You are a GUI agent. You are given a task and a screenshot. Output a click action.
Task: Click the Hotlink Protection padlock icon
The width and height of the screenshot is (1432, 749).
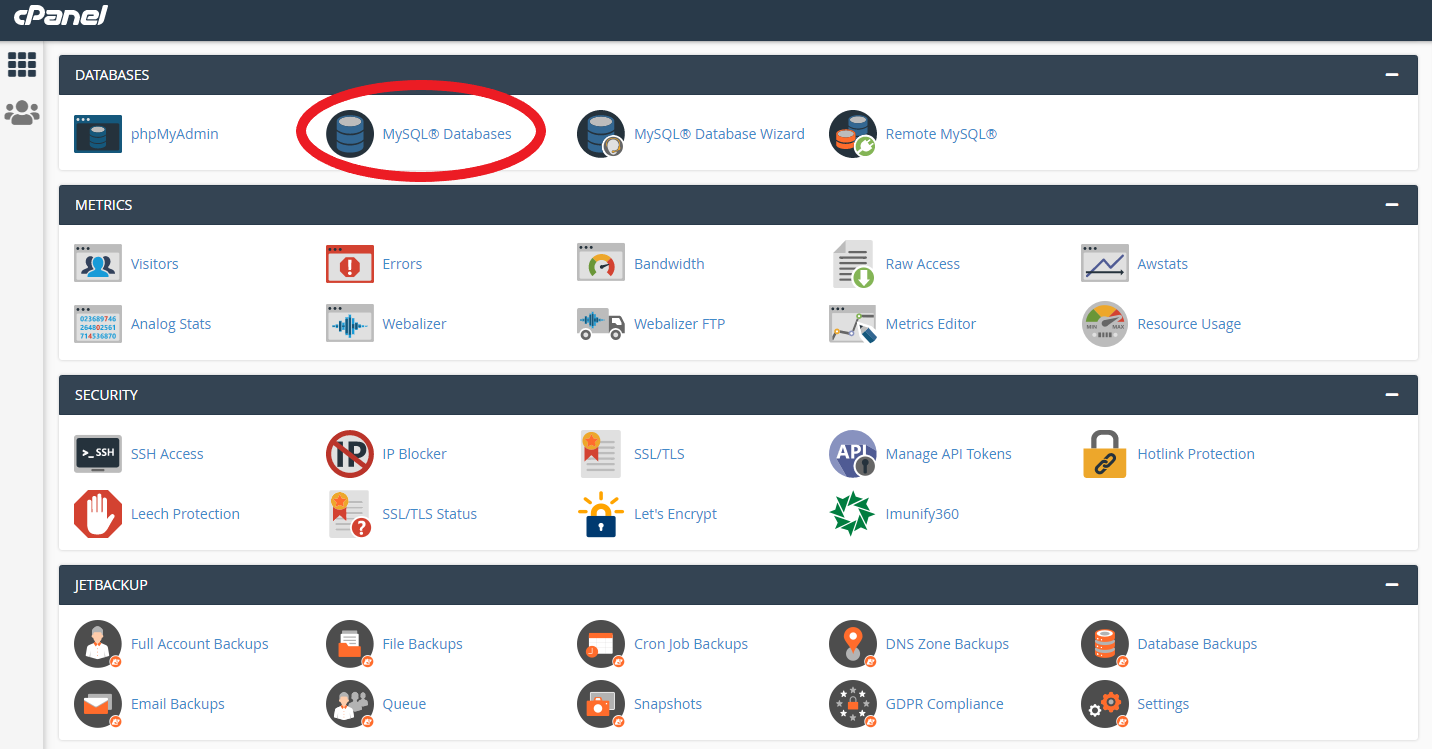coord(1104,454)
